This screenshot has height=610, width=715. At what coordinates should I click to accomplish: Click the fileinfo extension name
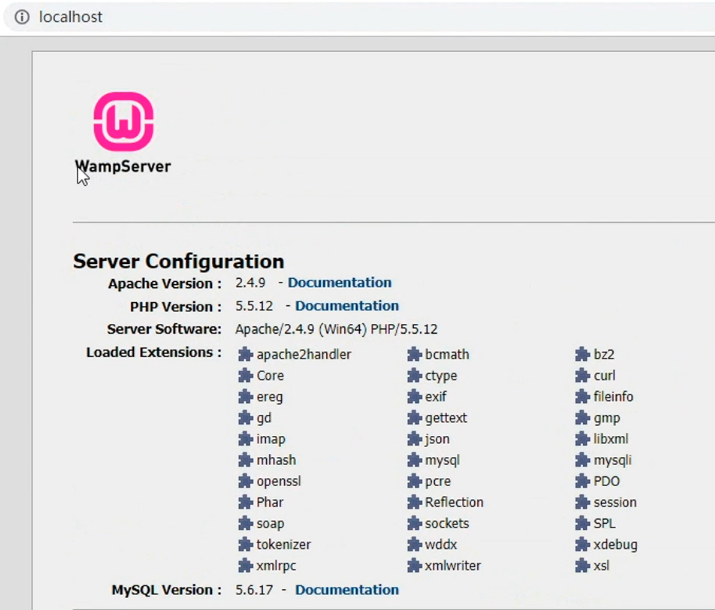click(x=613, y=397)
